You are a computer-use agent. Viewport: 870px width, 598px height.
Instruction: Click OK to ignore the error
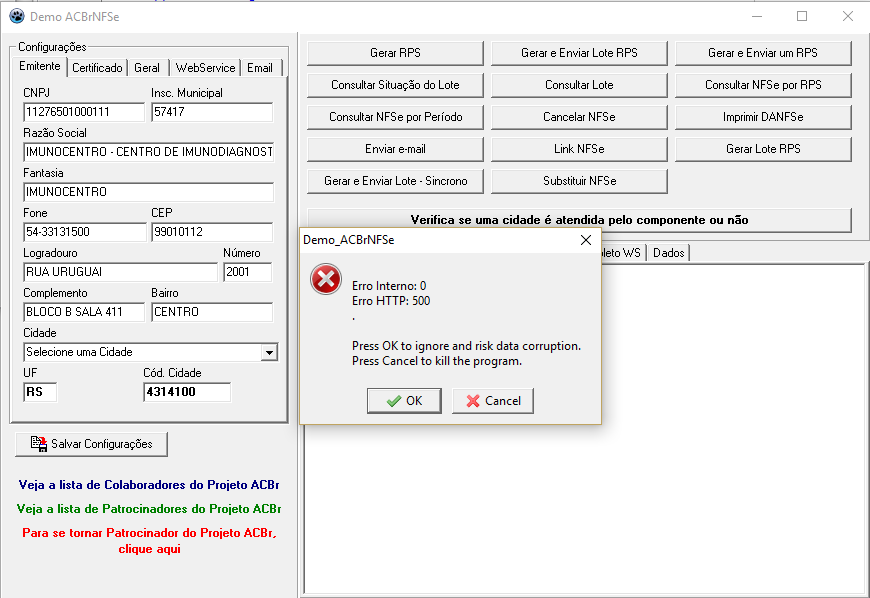click(x=404, y=401)
